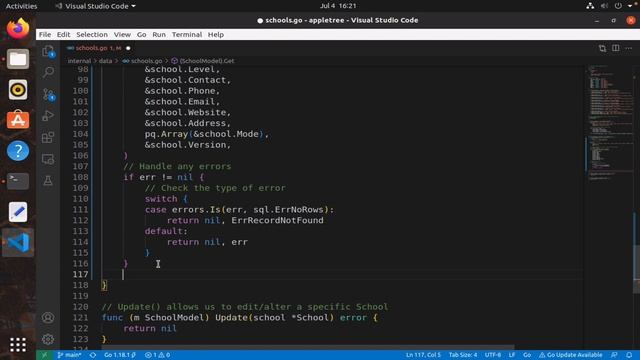Click the network icon in the system tray
Viewport: 640px width, 360px height.
tap(590, 6)
